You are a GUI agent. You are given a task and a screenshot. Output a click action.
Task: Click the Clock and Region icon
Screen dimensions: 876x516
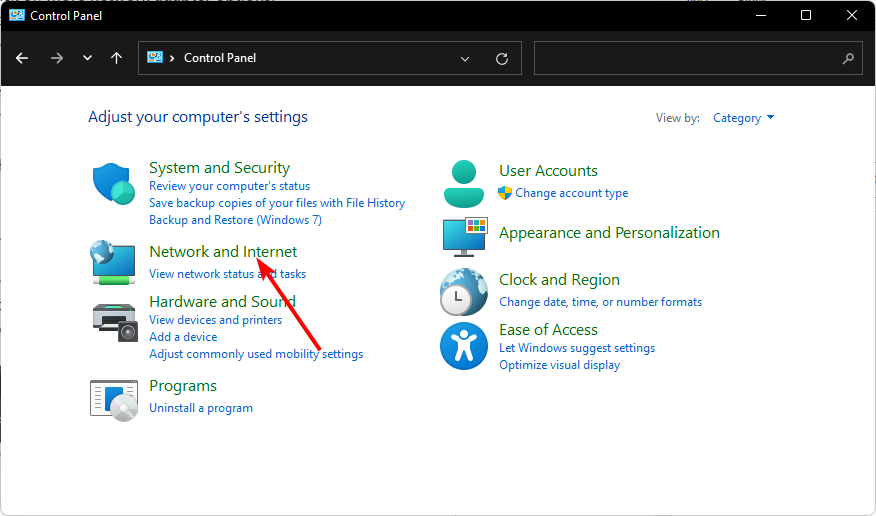coord(464,292)
